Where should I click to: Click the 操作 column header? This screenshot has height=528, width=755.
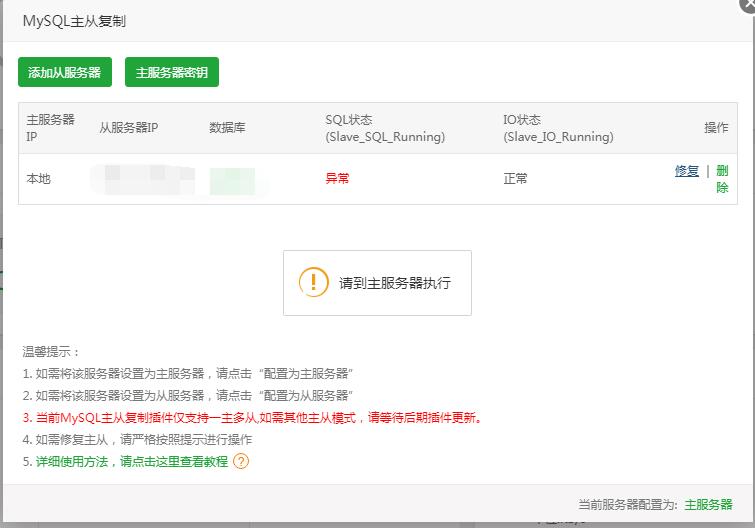(x=716, y=128)
